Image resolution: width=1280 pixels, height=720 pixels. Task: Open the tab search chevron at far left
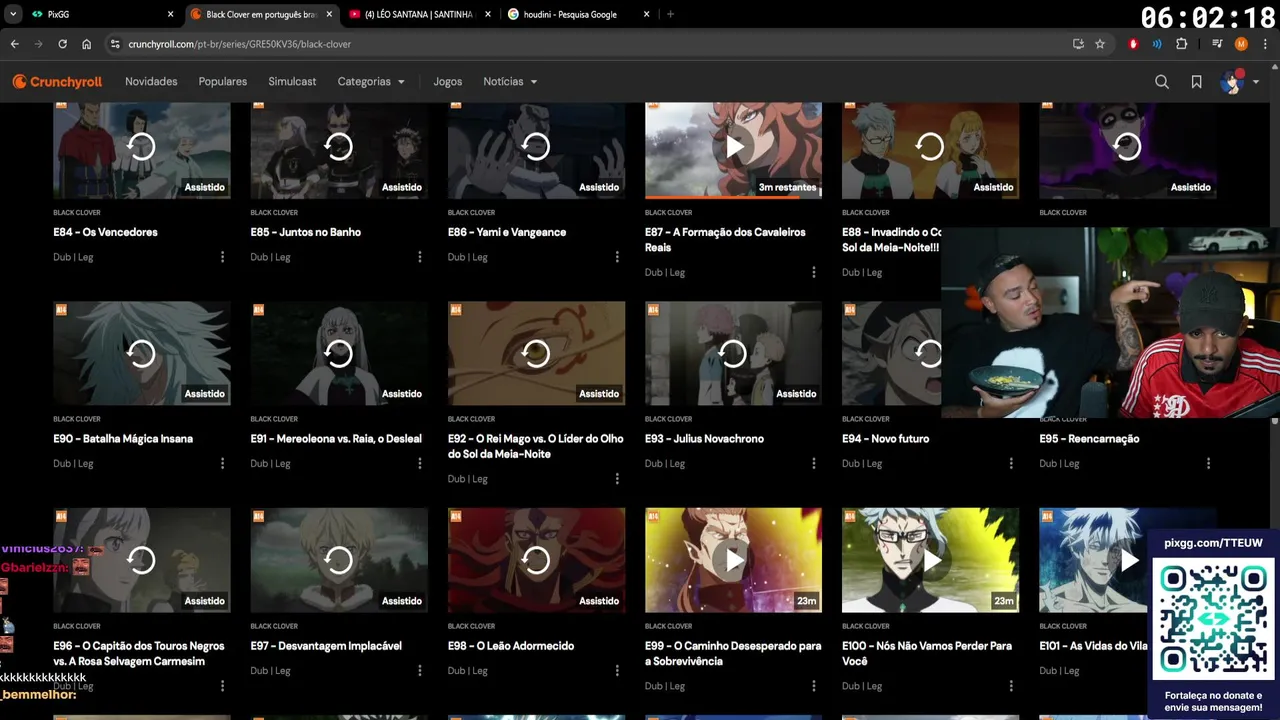[13, 14]
